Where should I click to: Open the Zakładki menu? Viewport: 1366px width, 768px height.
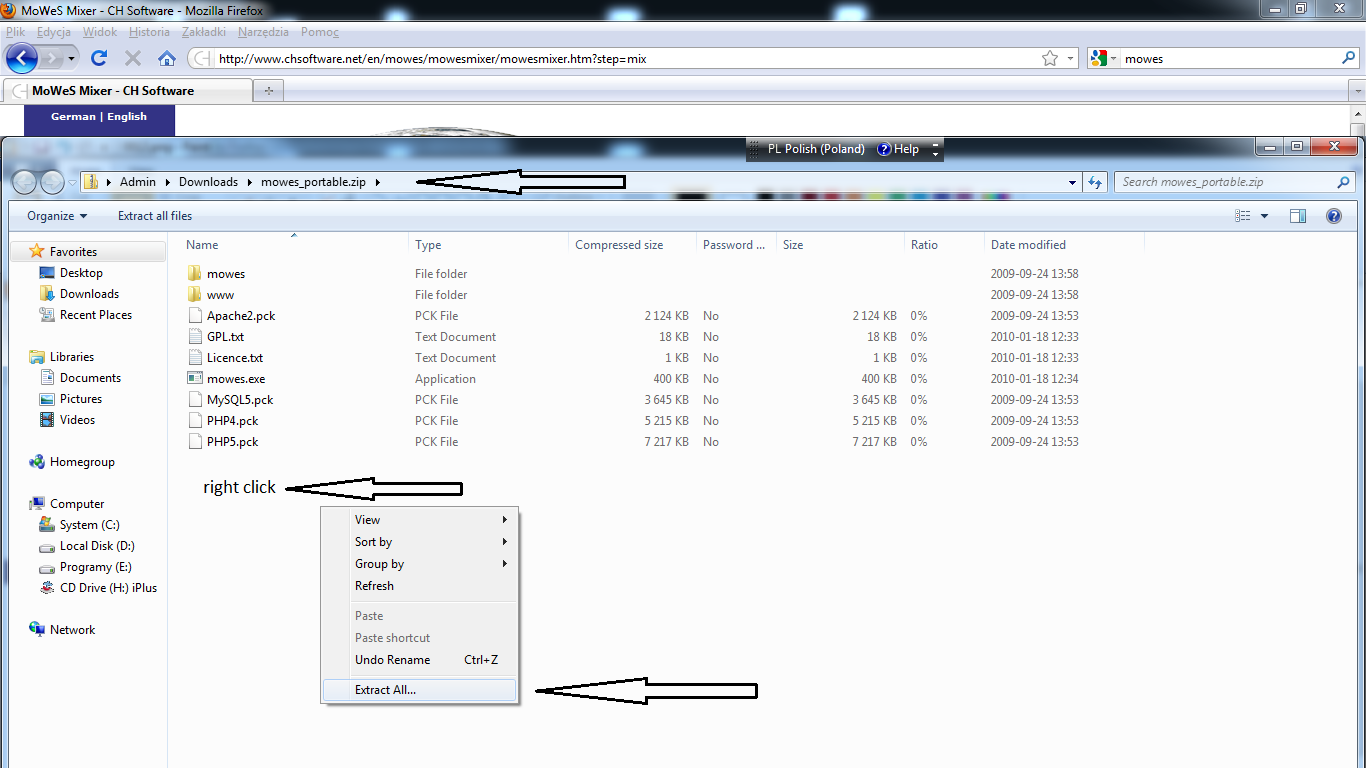[x=204, y=32]
